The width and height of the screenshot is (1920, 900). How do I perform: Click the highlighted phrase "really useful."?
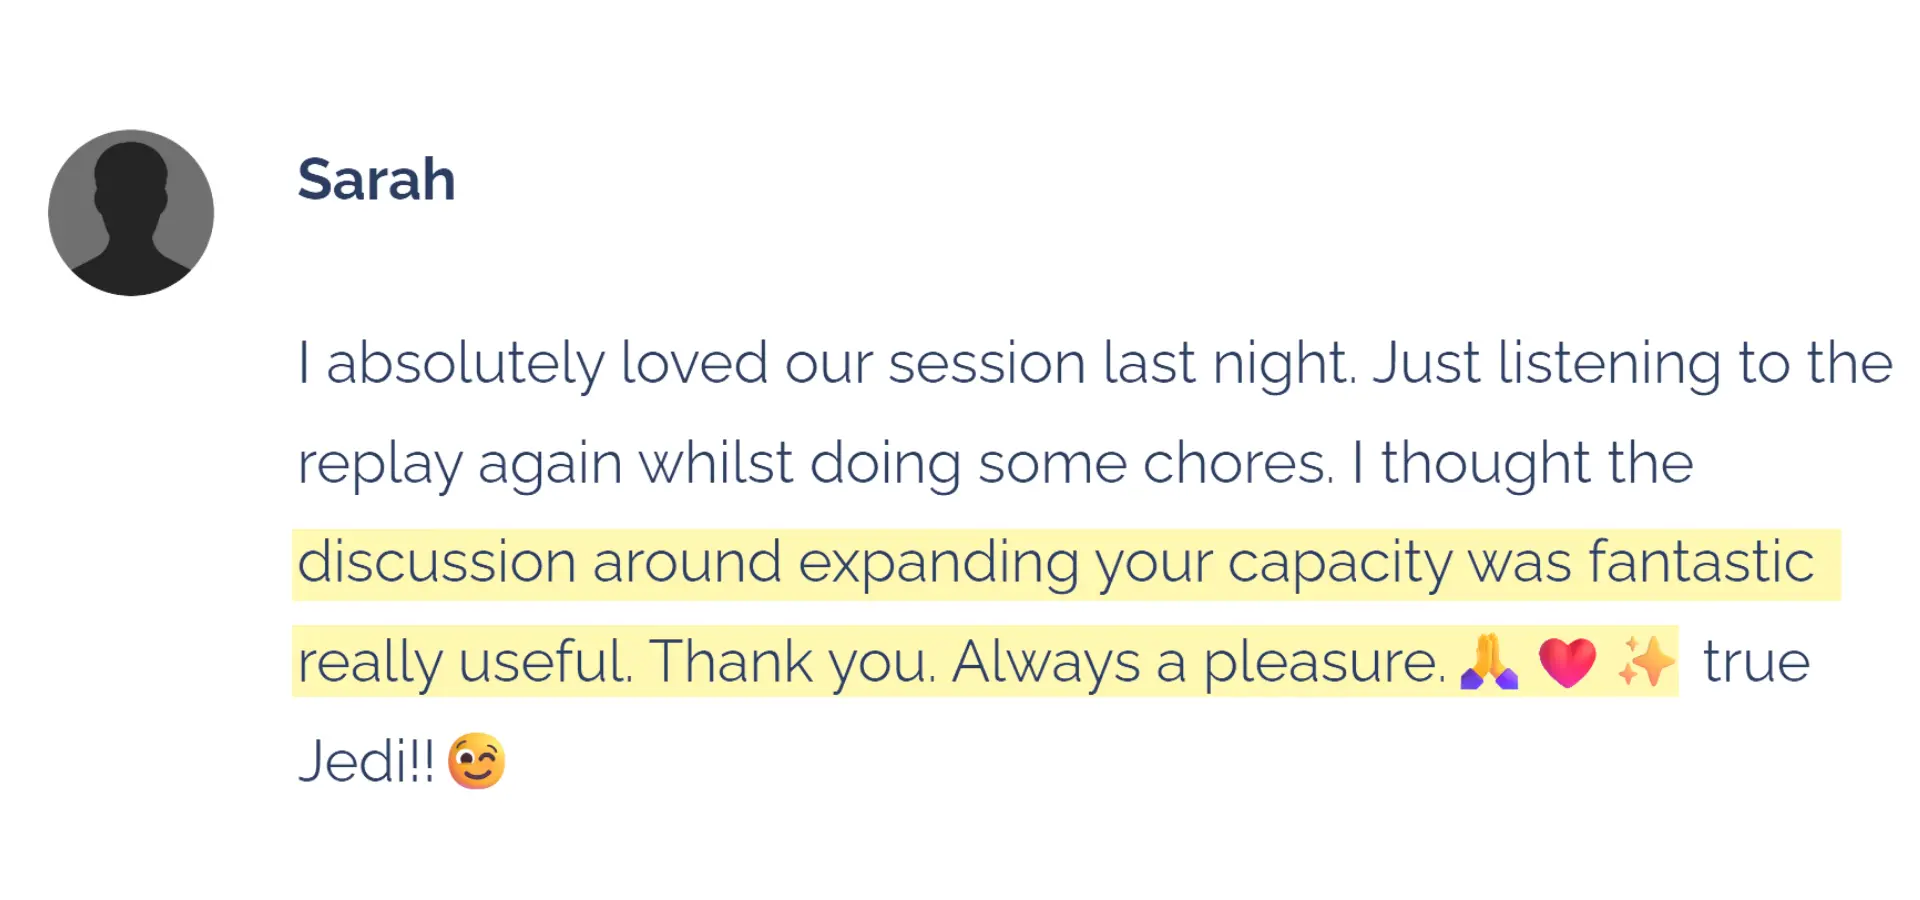(x=465, y=662)
